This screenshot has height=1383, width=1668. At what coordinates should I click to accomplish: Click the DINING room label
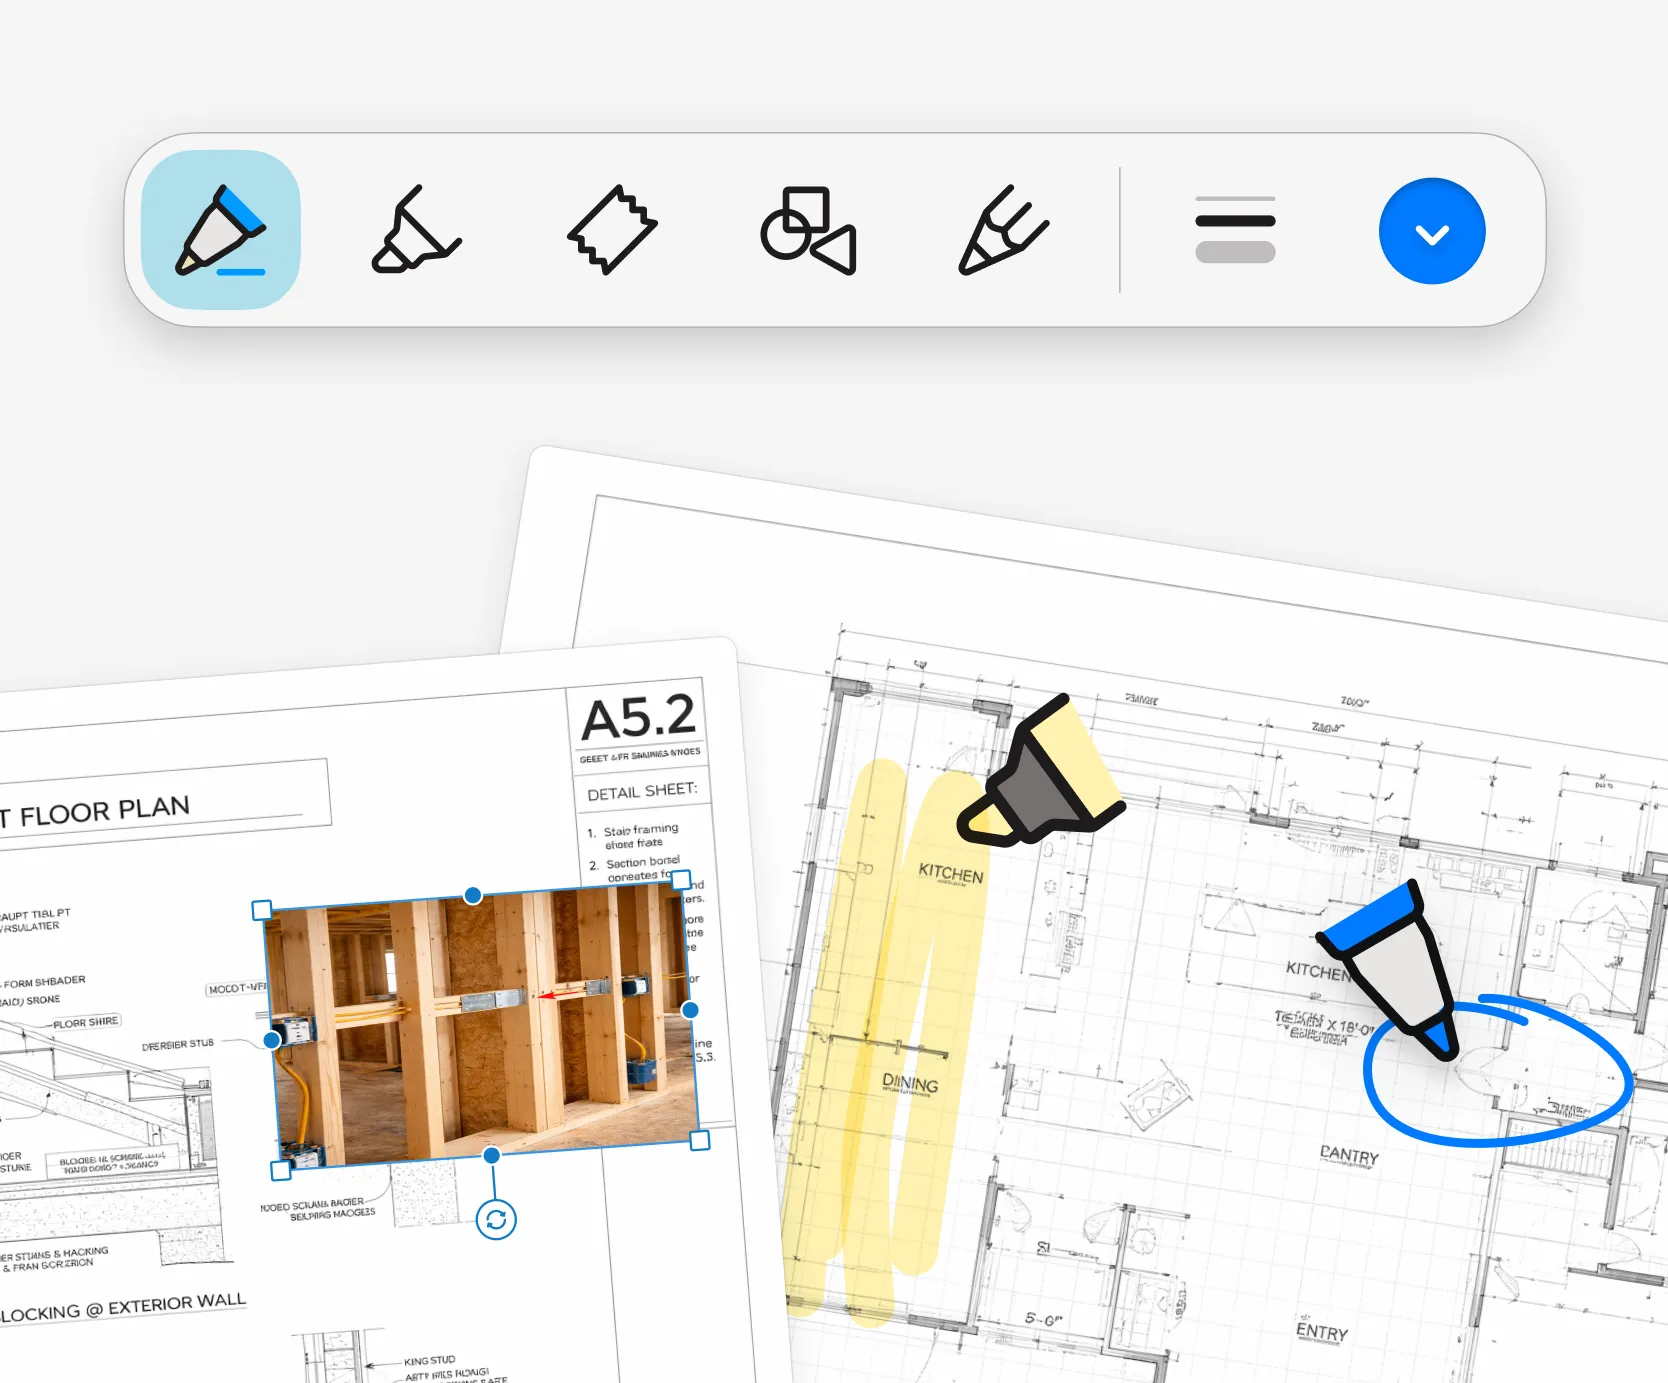tap(910, 1083)
